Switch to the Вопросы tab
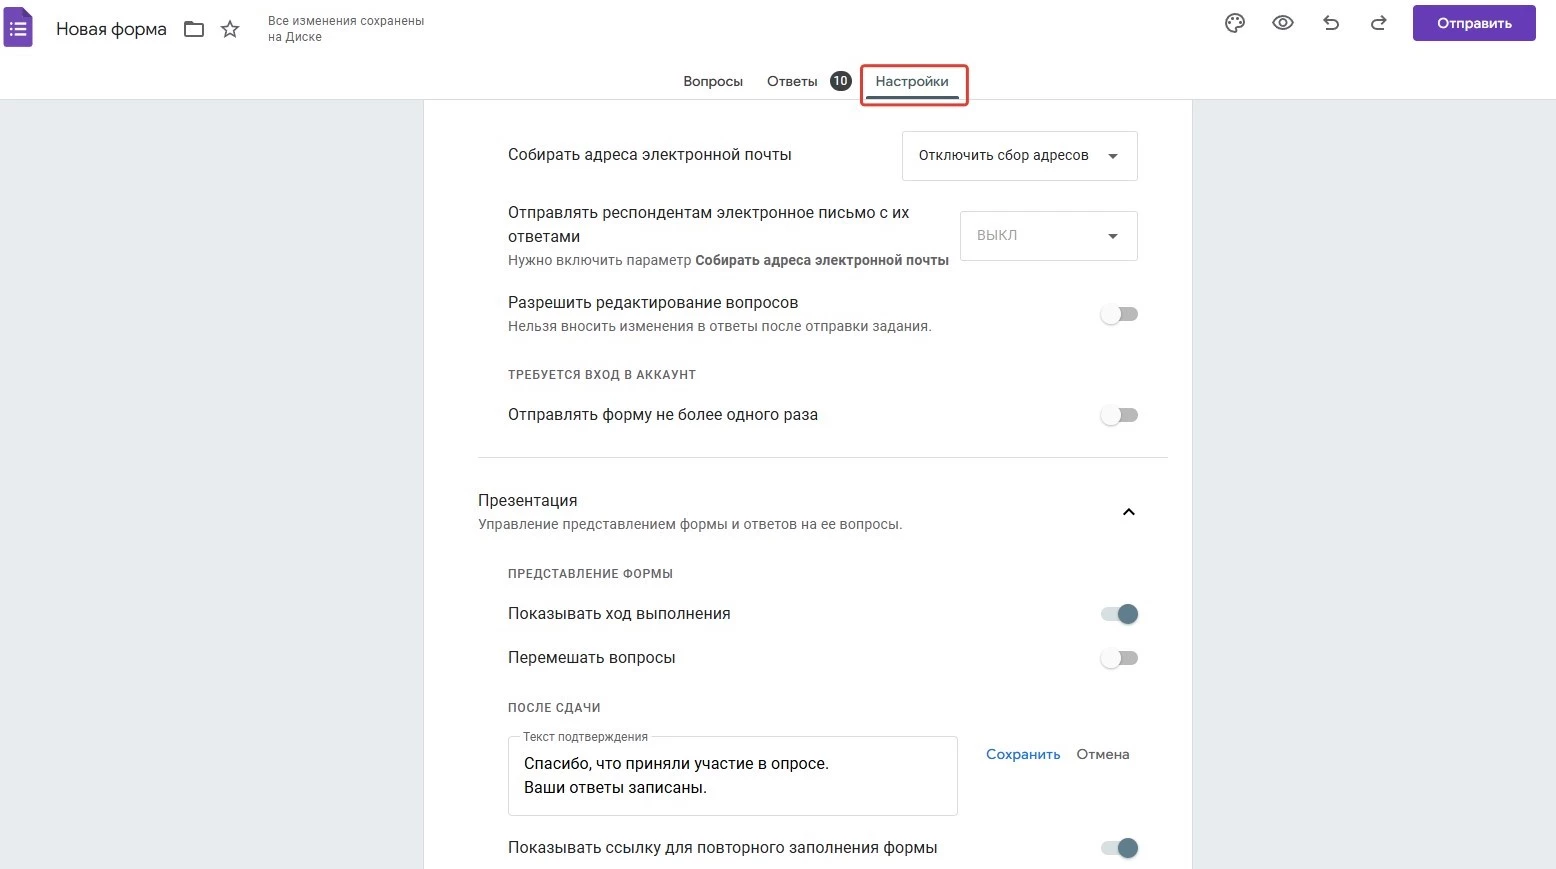The height and width of the screenshot is (869, 1556). point(713,82)
